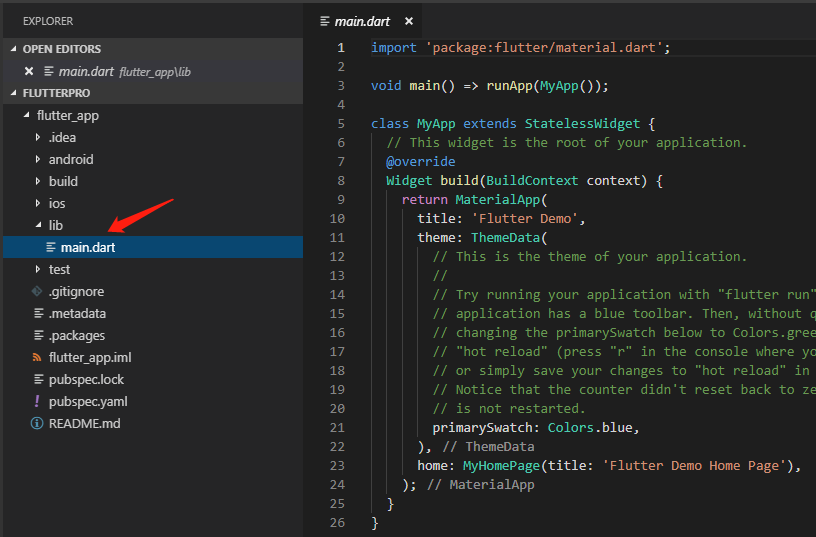The image size is (816, 537).
Task: Collapse the FLUTTERPRO section
Action: (x=14, y=93)
